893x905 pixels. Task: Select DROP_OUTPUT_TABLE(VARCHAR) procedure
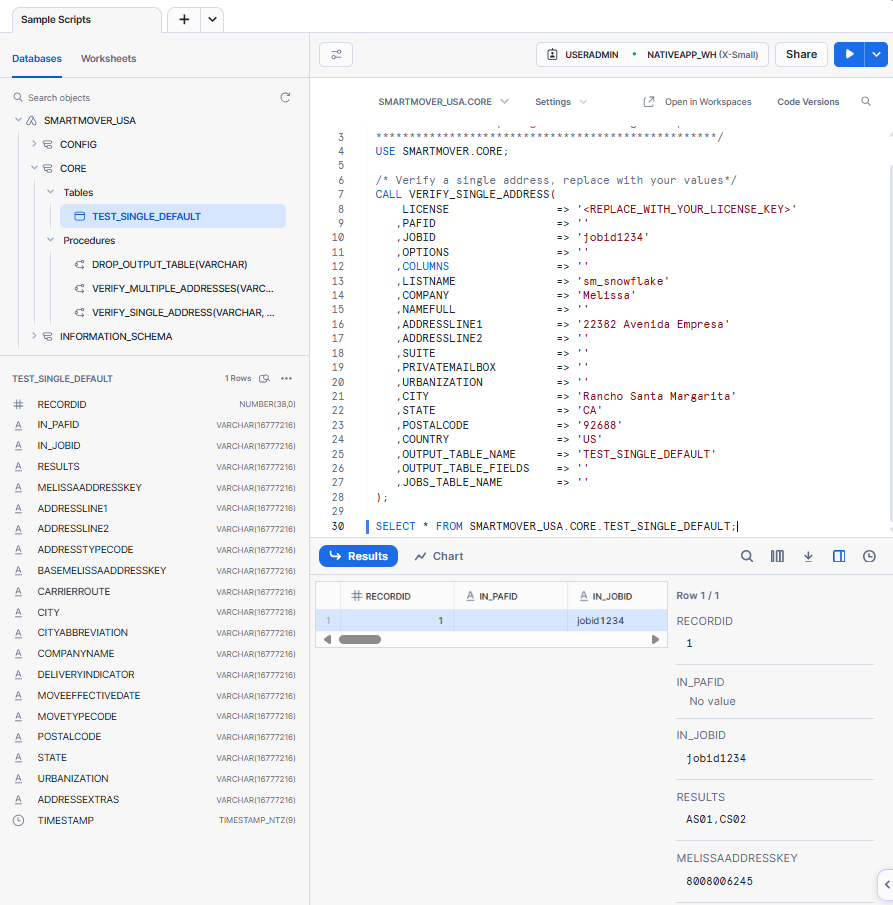point(169,264)
